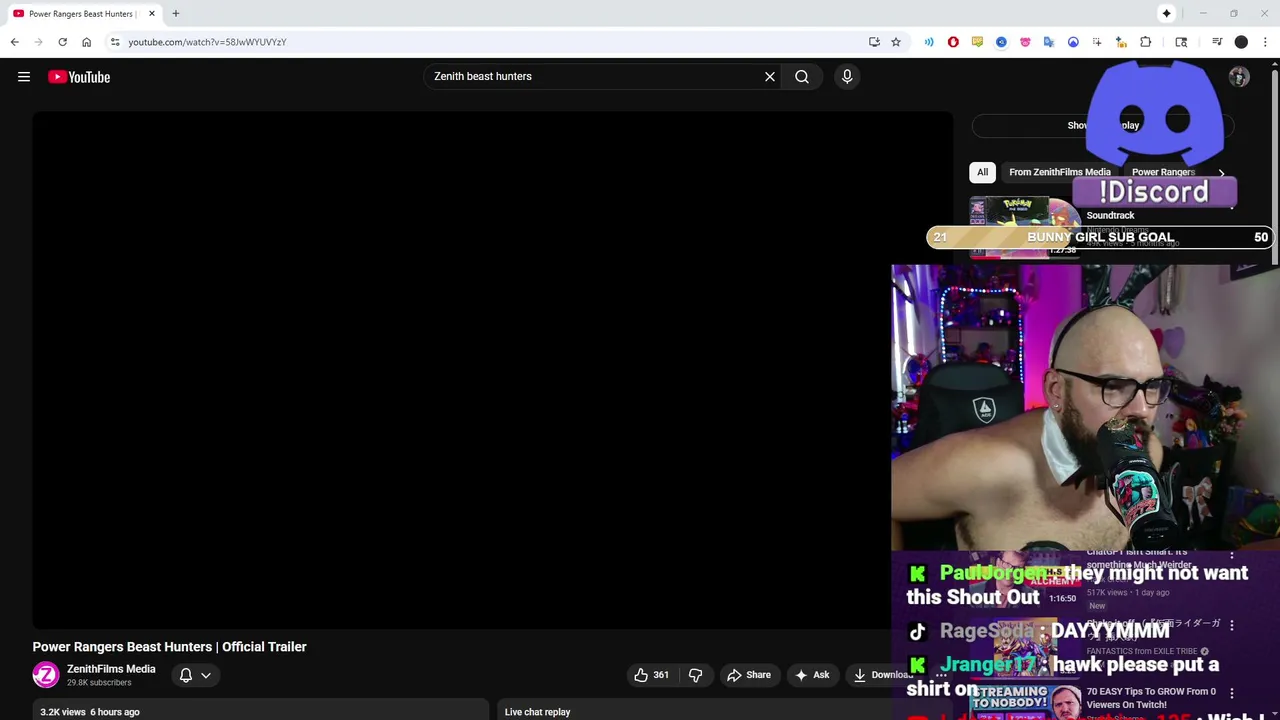Open Gemini sparkle button in tab strip
The image size is (1280, 720).
coord(1166,13)
